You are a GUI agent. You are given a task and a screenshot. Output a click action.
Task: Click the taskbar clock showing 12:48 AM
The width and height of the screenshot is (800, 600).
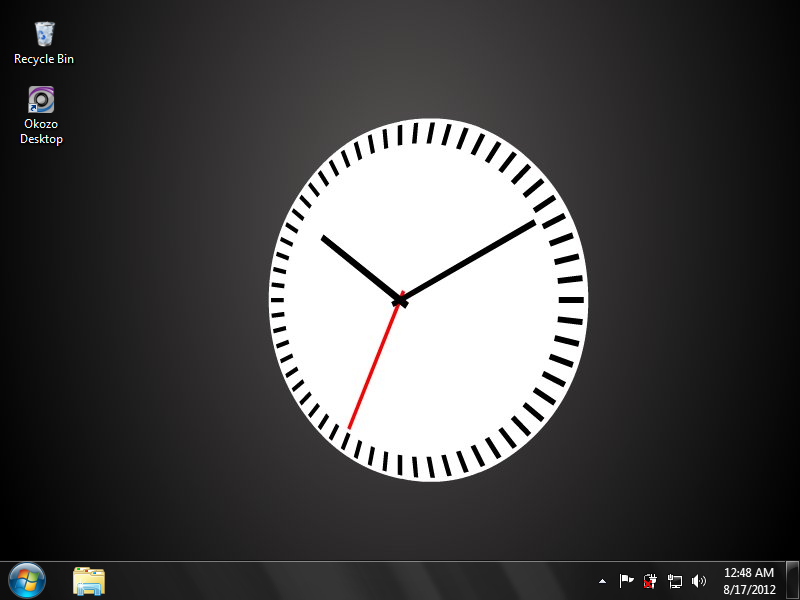tap(748, 572)
